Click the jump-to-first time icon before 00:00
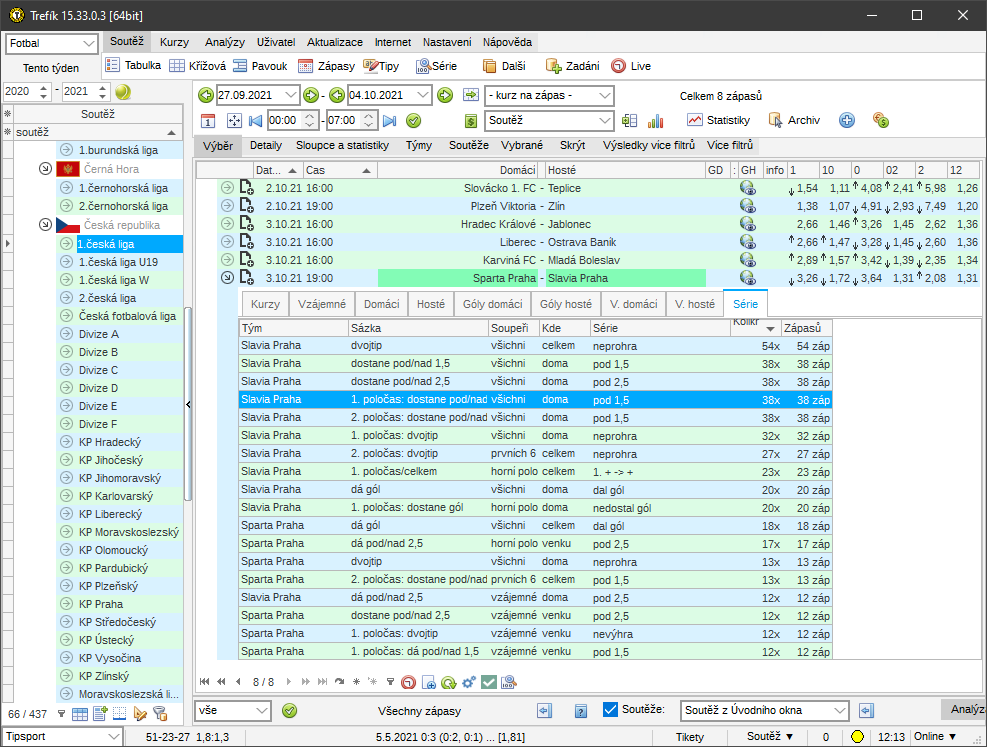 coord(256,120)
